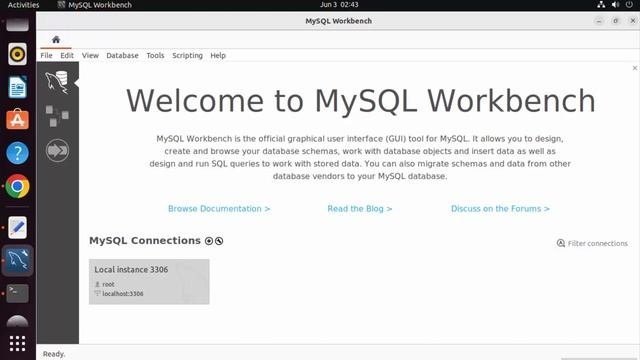Open the Models sidebar icon
The width and height of the screenshot is (640, 360).
(57, 116)
